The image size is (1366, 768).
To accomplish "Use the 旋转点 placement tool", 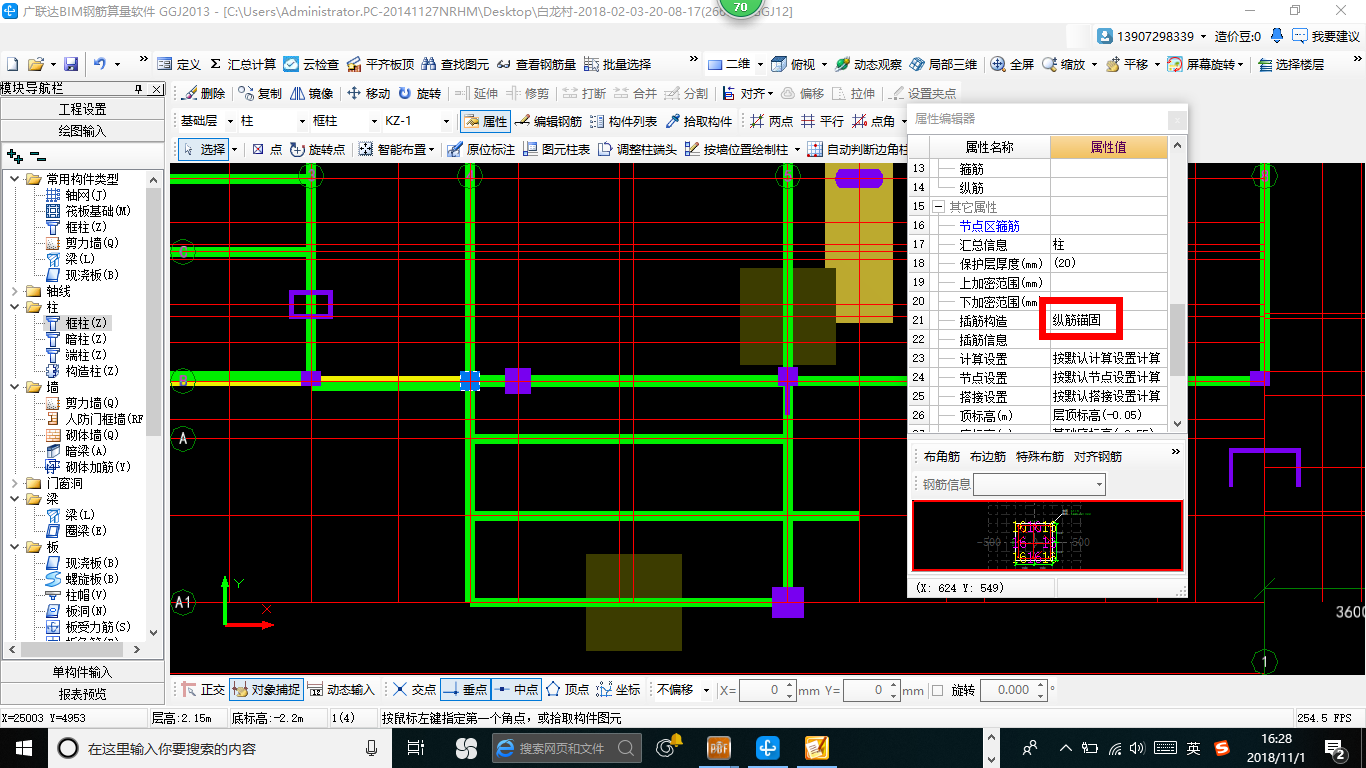I will [x=317, y=149].
